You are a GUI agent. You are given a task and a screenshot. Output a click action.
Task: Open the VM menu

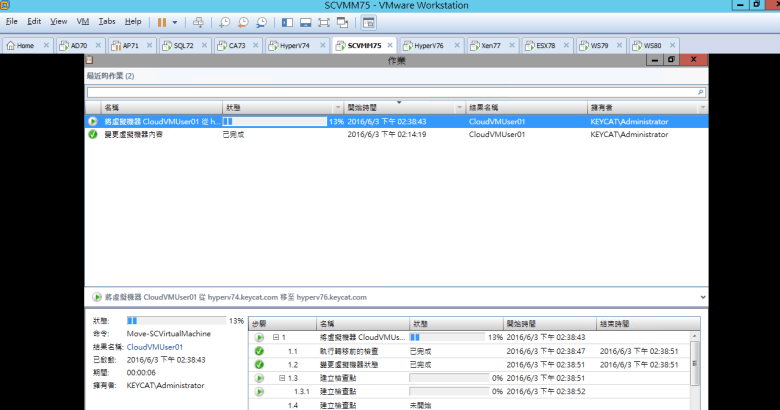click(x=81, y=21)
